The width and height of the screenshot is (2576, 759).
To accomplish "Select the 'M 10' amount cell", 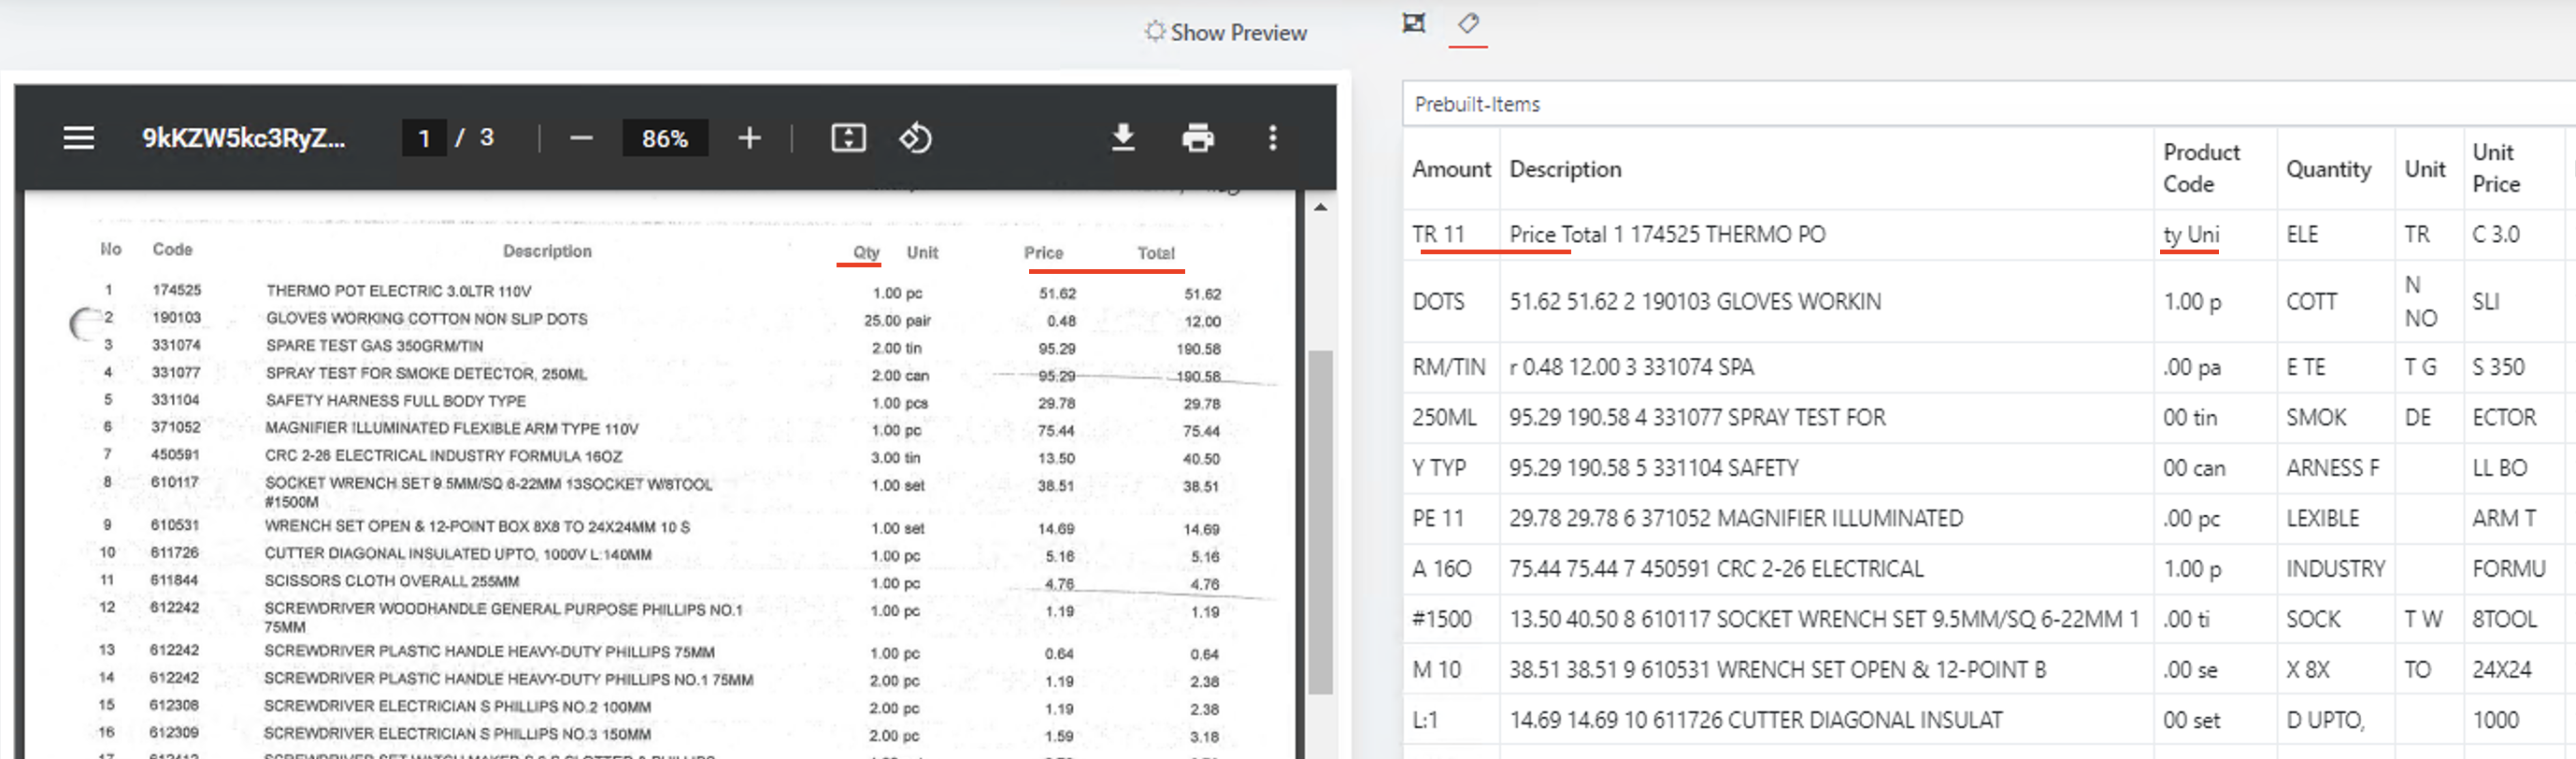I will click(1450, 670).
